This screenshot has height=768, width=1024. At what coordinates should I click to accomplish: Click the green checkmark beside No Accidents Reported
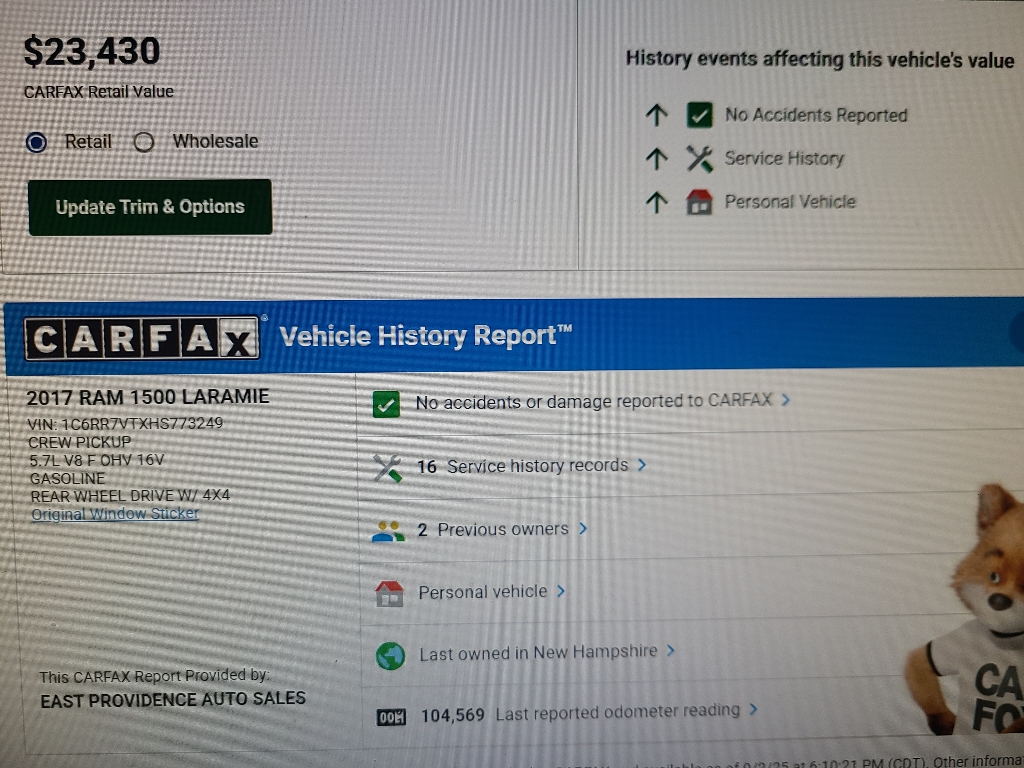pos(699,116)
